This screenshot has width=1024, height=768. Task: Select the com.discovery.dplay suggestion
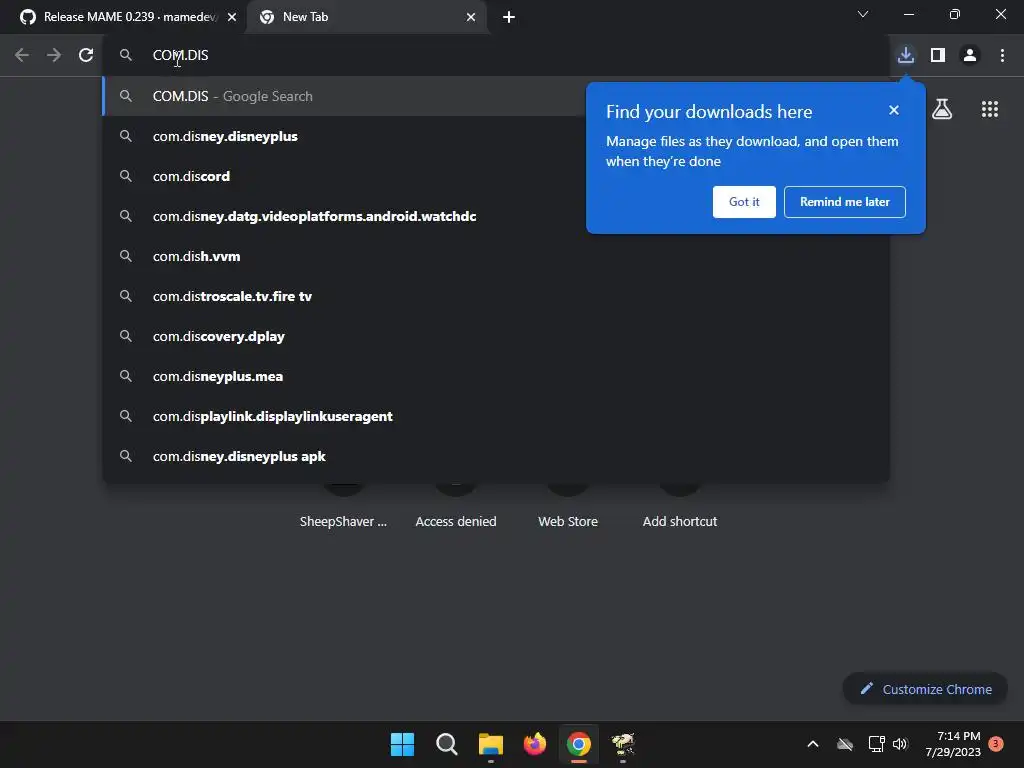click(496, 336)
